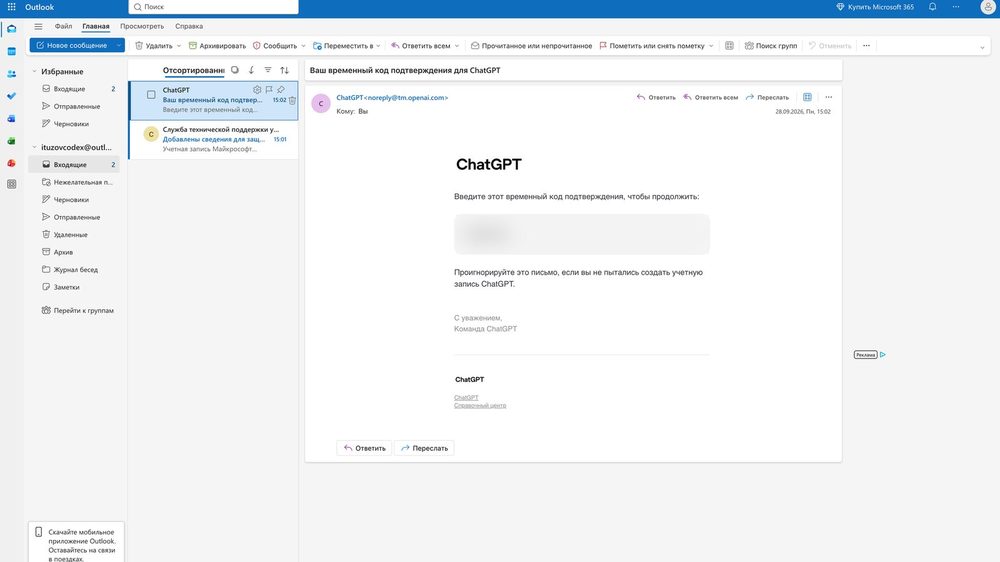Open the account profile avatar
This screenshot has width=1000, height=562.
point(987,7)
